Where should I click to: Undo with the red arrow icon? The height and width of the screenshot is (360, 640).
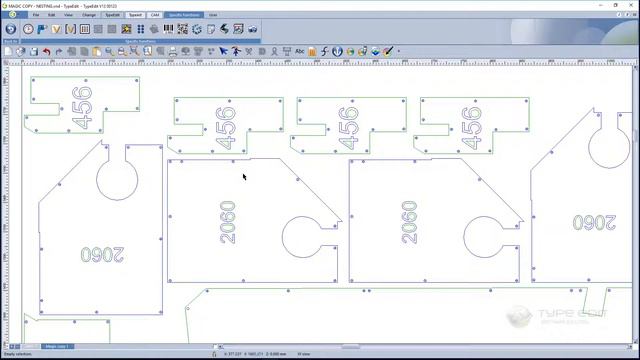tap(46, 51)
